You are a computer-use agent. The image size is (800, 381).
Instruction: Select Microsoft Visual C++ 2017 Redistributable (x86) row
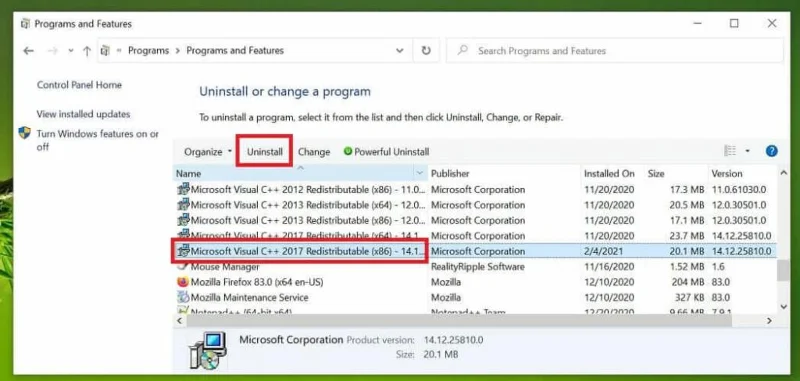474,251
